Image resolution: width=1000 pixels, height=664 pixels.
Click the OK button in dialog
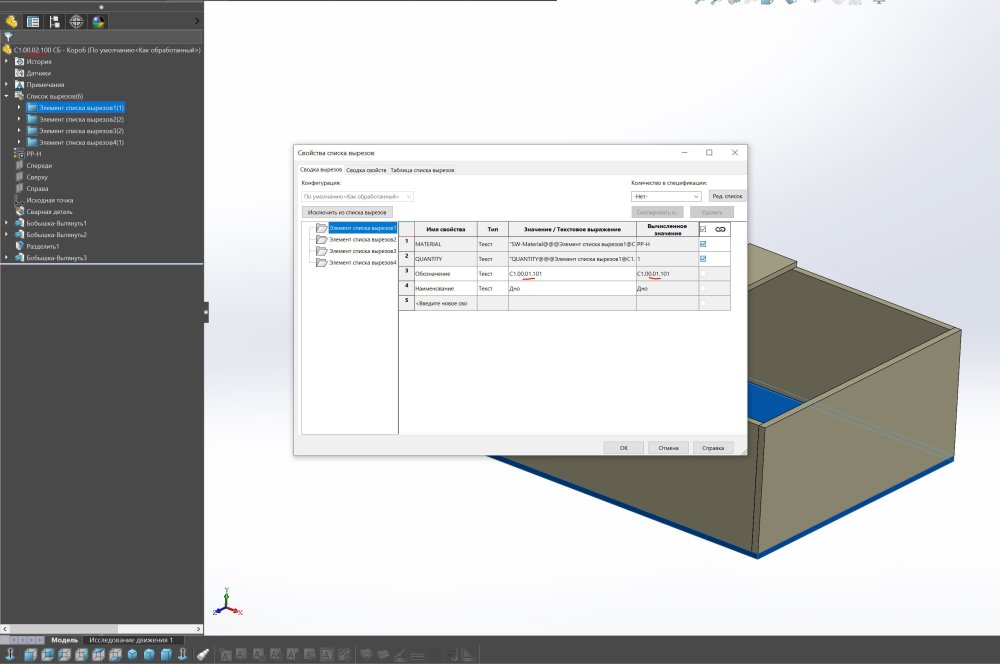(x=624, y=448)
